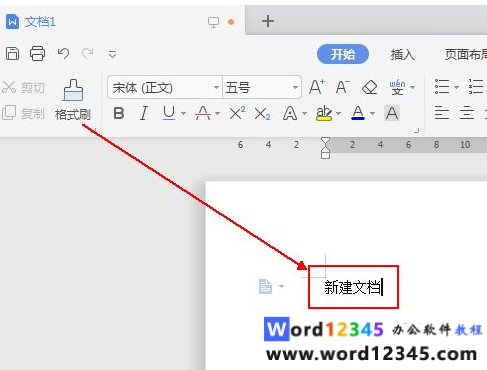Image resolution: width=487 pixels, height=370 pixels.
Task: Click the Redo arrow icon
Action: point(88,53)
